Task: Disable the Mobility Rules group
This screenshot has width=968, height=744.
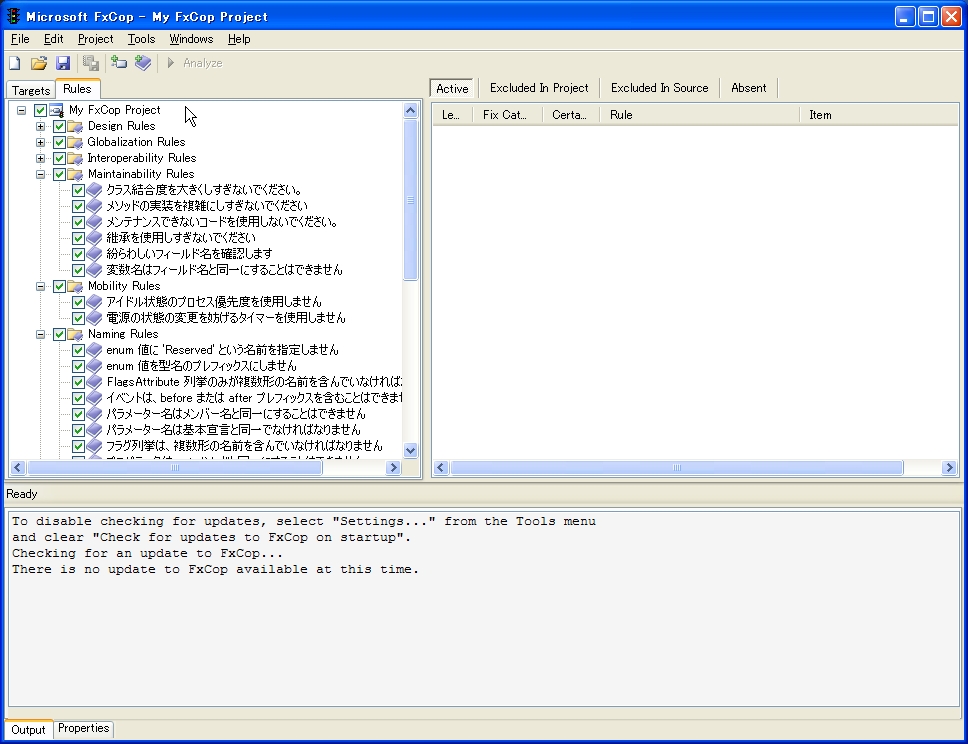Action: pos(59,286)
